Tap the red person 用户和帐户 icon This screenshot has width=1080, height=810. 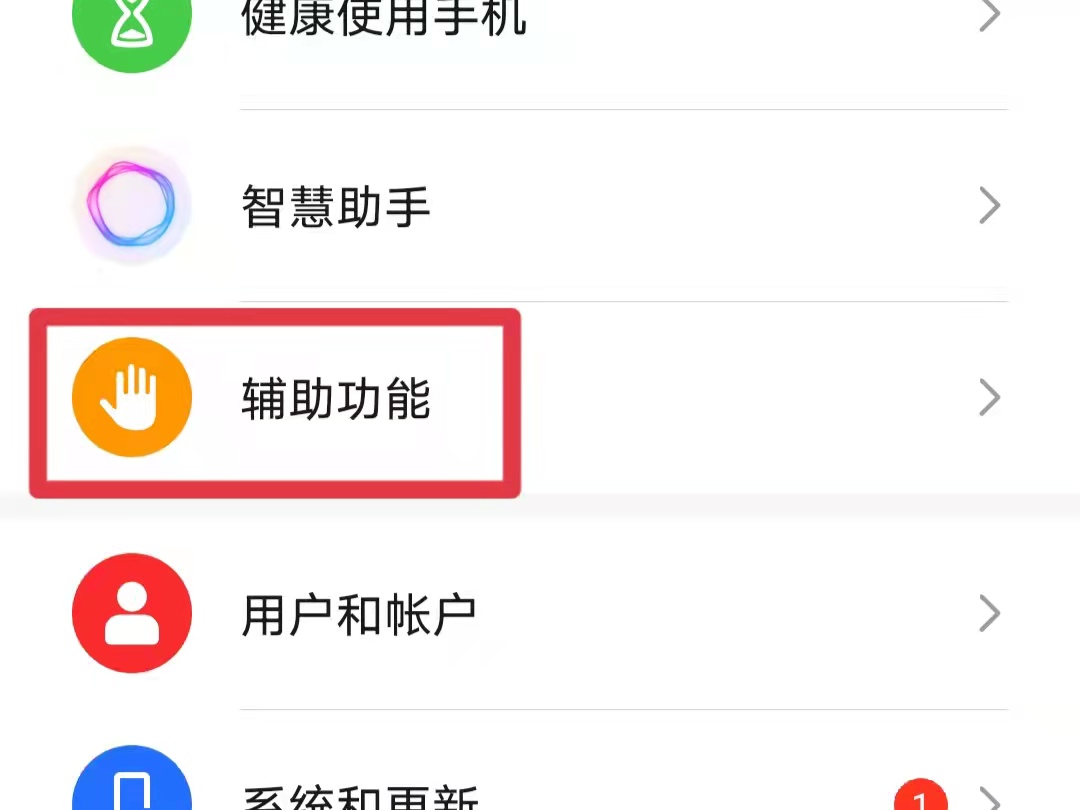click(x=132, y=613)
